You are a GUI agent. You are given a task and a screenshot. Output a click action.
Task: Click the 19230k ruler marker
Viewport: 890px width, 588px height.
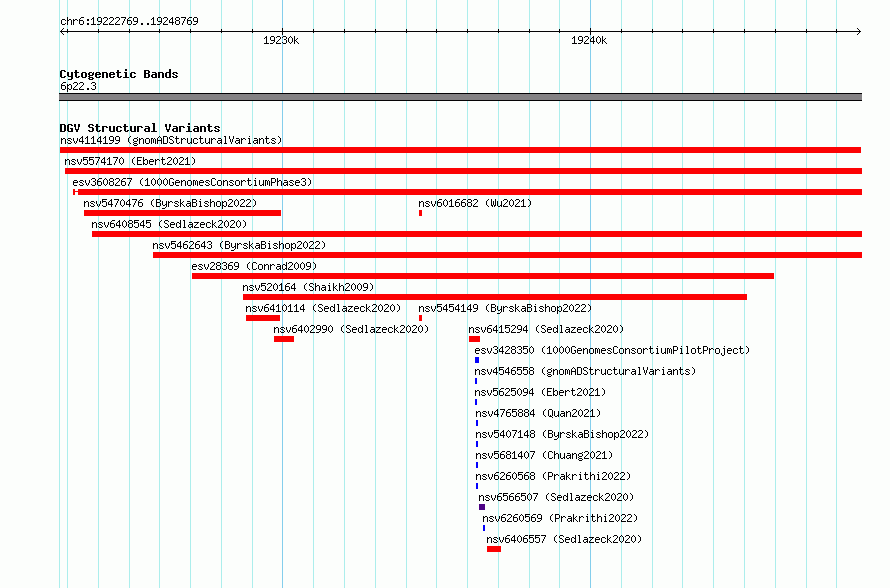(x=281, y=40)
